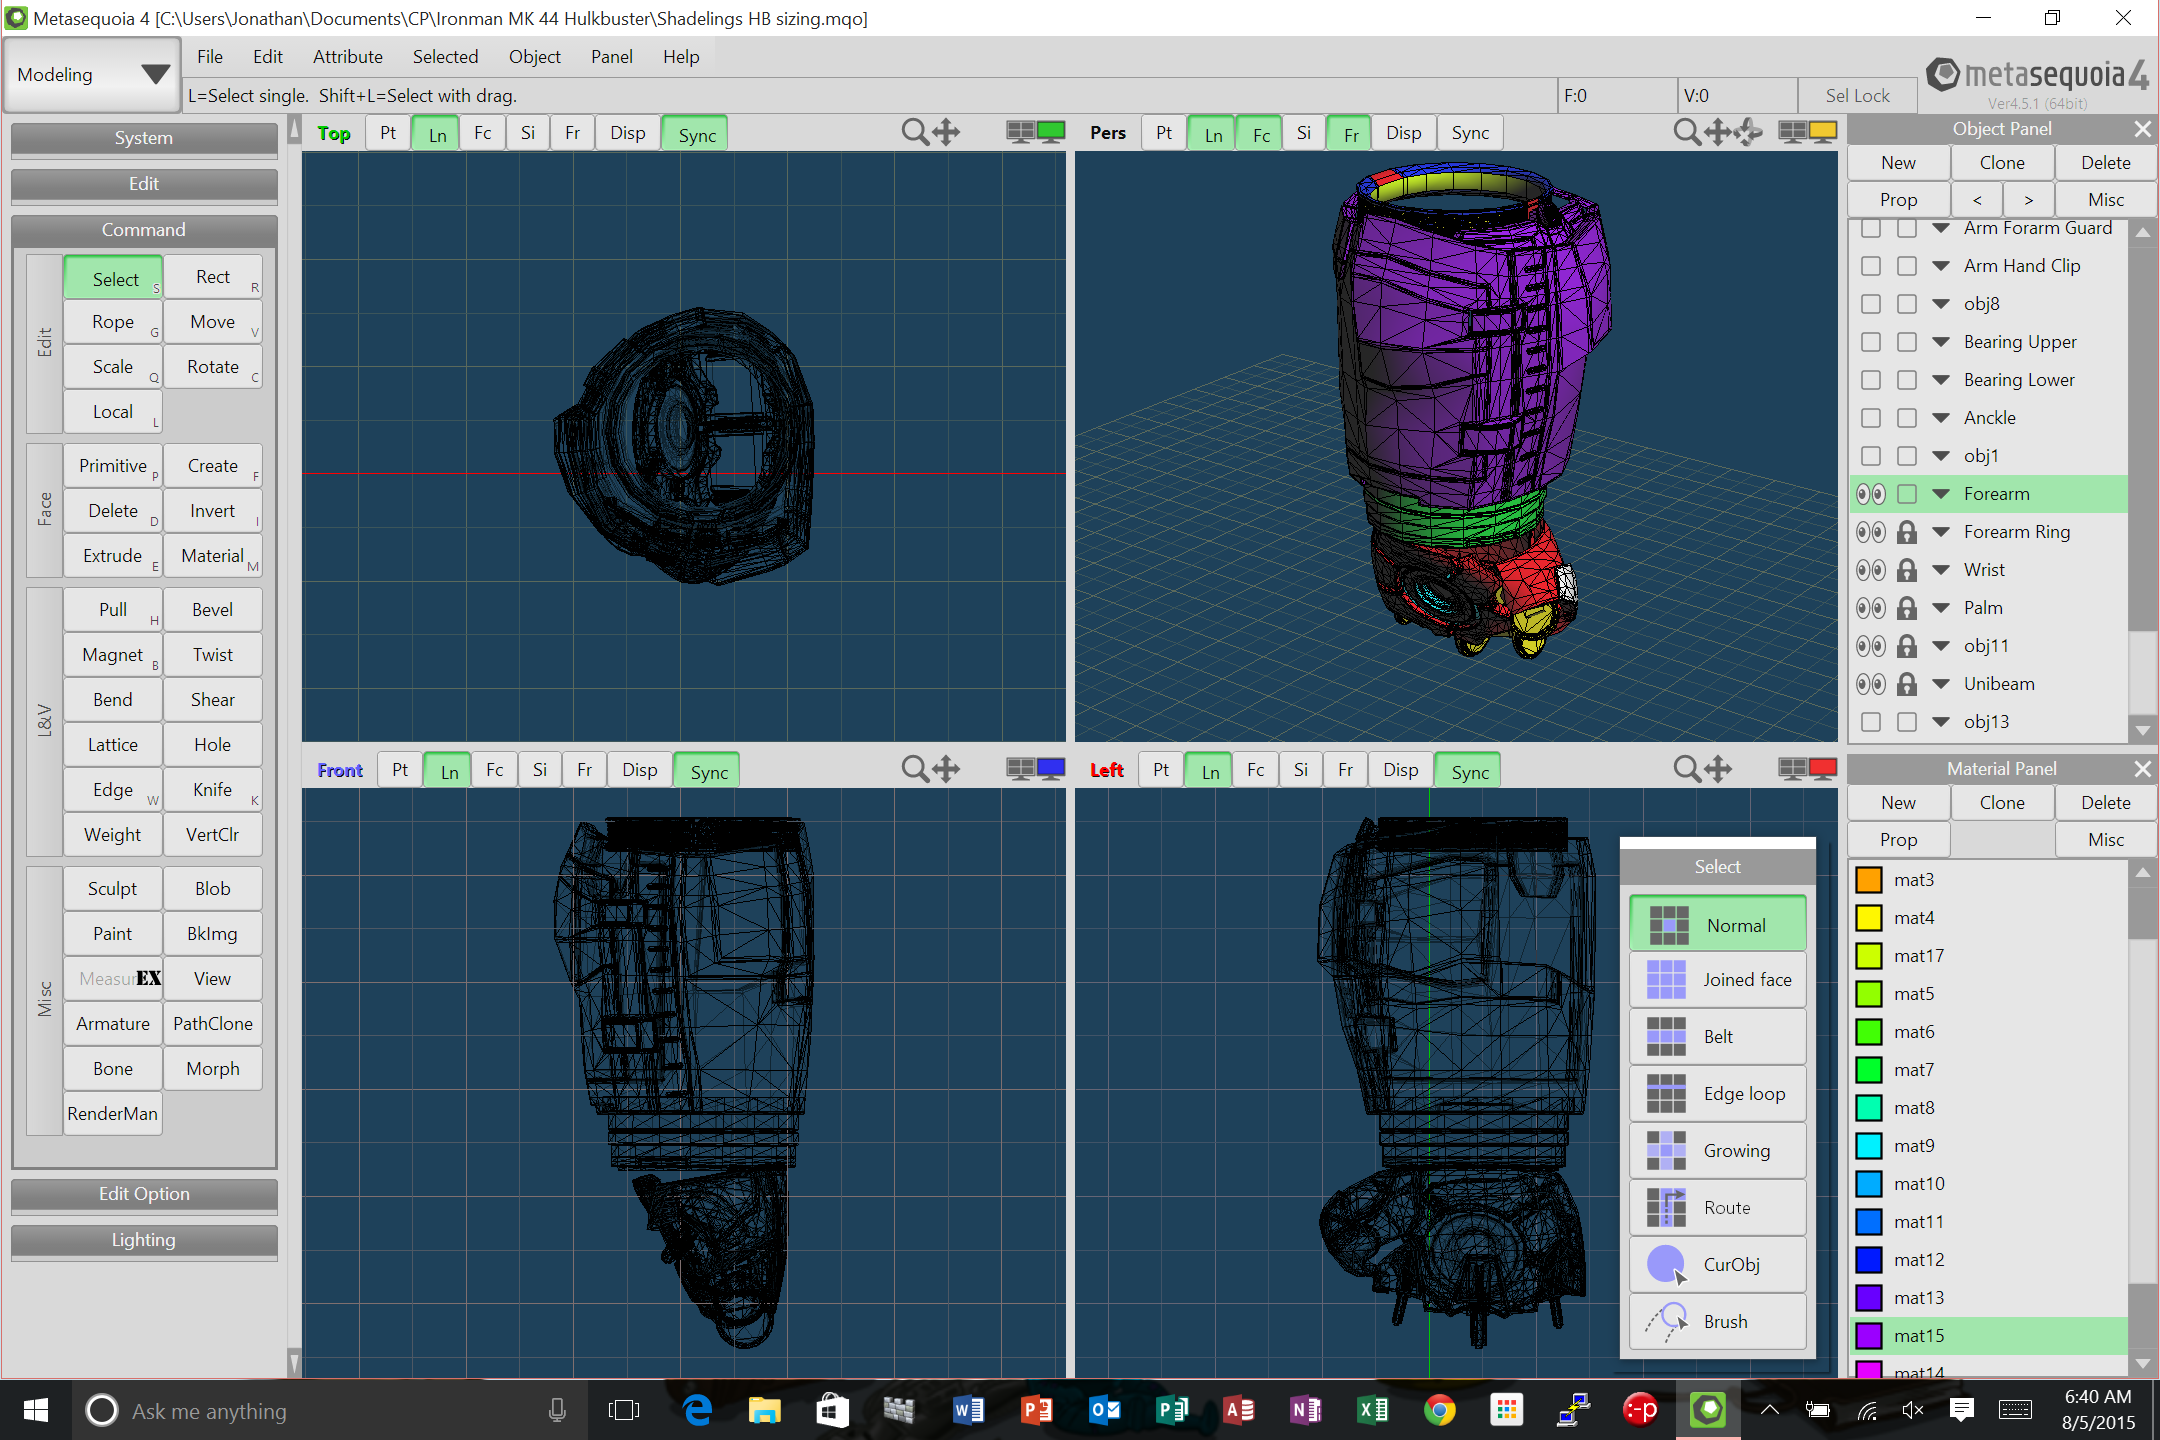Collapse the obj13 triangle
The image size is (2160, 1440).
[1941, 722]
